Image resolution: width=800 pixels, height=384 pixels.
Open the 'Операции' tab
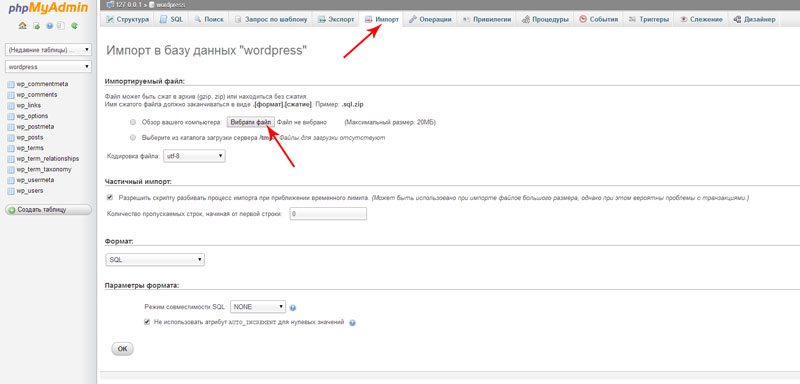point(430,19)
